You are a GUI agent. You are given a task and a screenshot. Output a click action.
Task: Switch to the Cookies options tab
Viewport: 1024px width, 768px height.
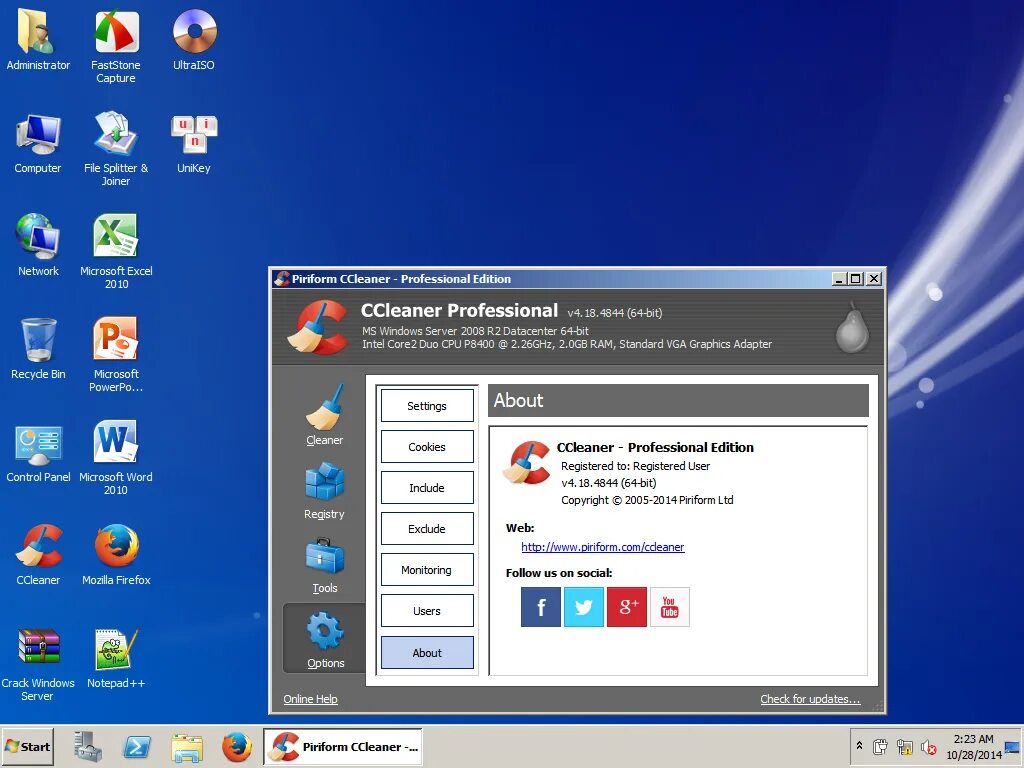click(x=427, y=447)
